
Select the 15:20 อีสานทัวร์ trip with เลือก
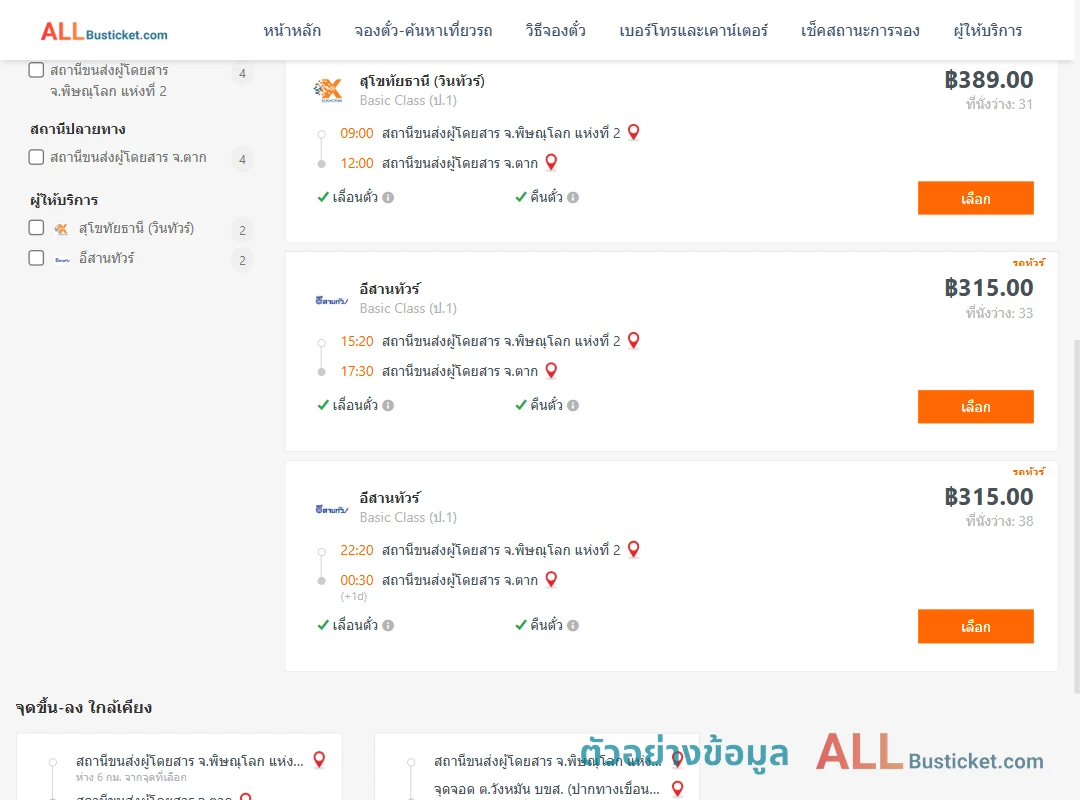click(975, 407)
